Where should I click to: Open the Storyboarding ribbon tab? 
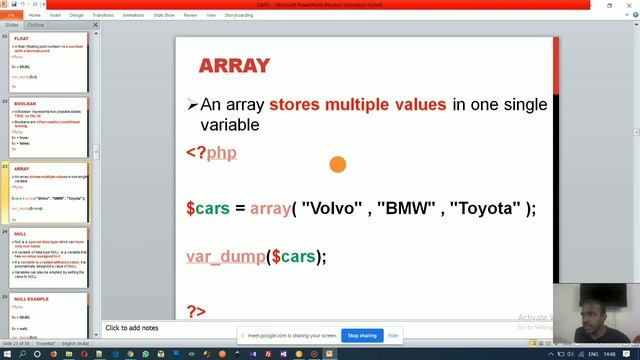click(x=239, y=15)
